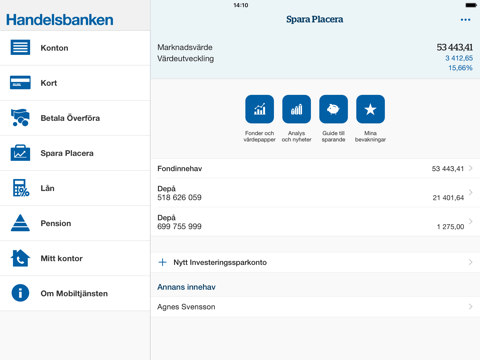Expand the Fondinnehav row chevron
The image size is (480, 360).
tap(471, 168)
